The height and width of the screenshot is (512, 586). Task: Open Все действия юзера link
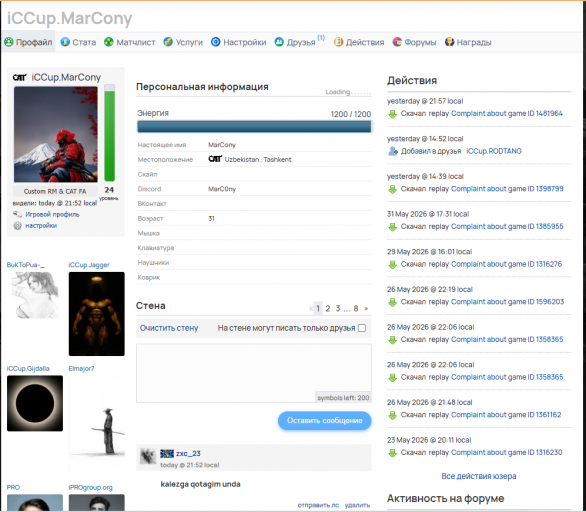479,476
